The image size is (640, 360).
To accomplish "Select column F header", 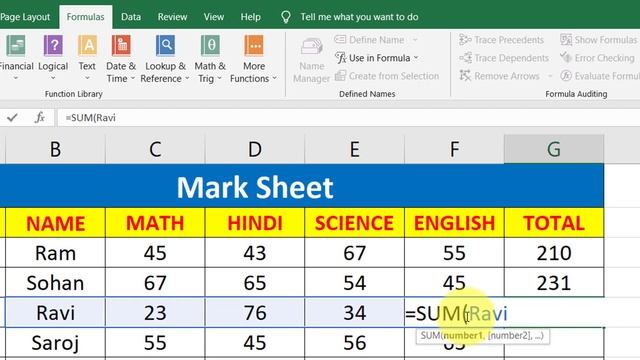I will pos(454,149).
